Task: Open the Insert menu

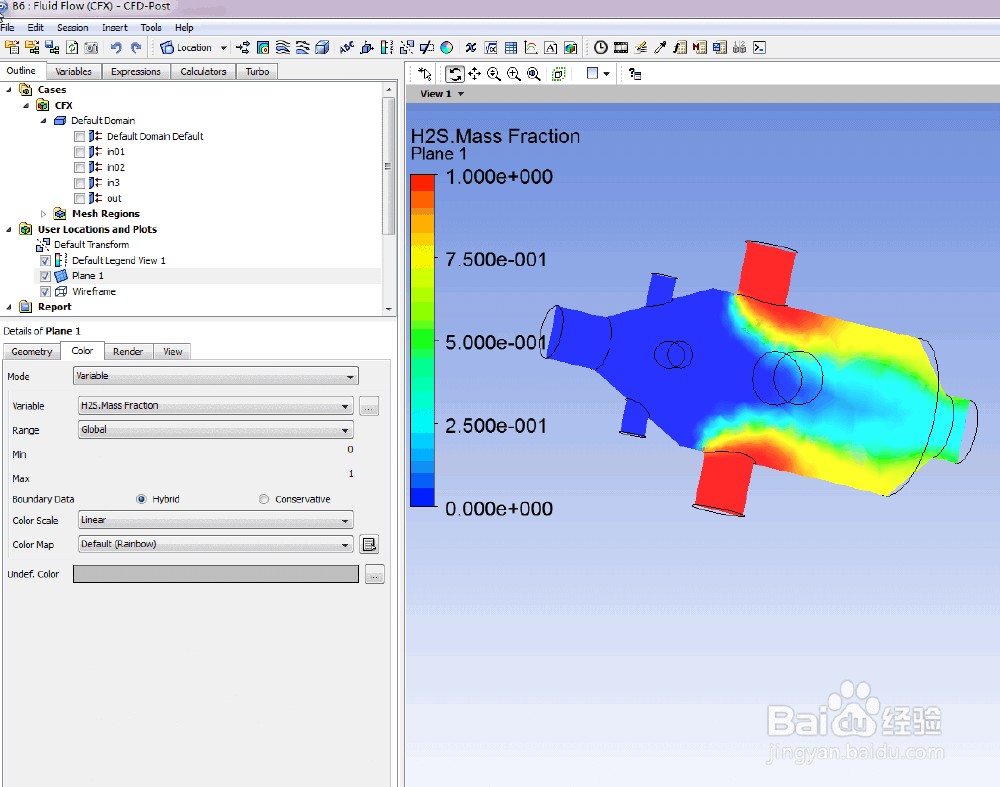Action: tap(115, 27)
